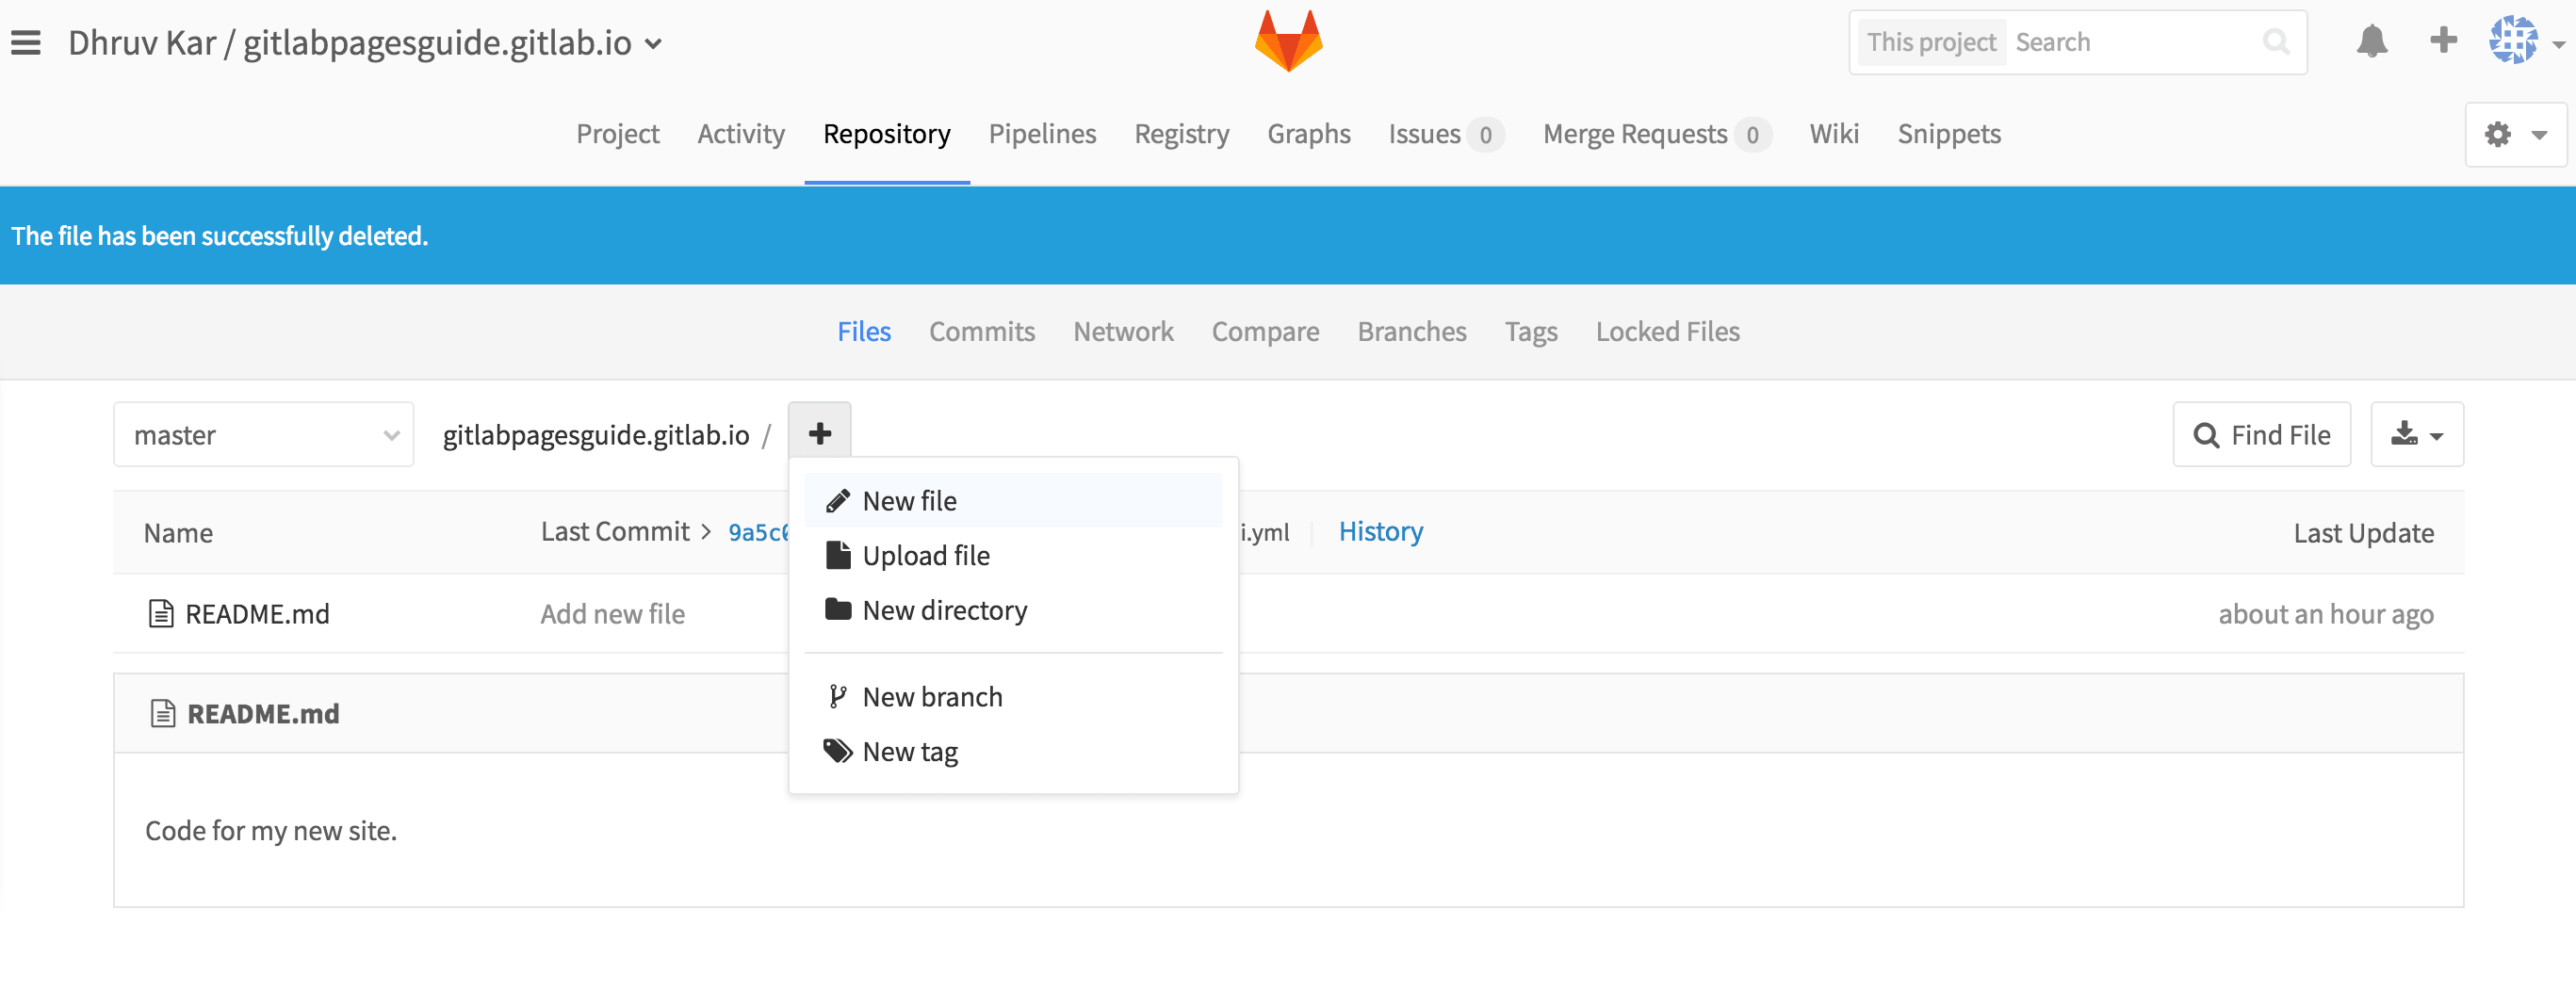Open the notifications bell
2576x1006 pixels.
pos(2372,42)
